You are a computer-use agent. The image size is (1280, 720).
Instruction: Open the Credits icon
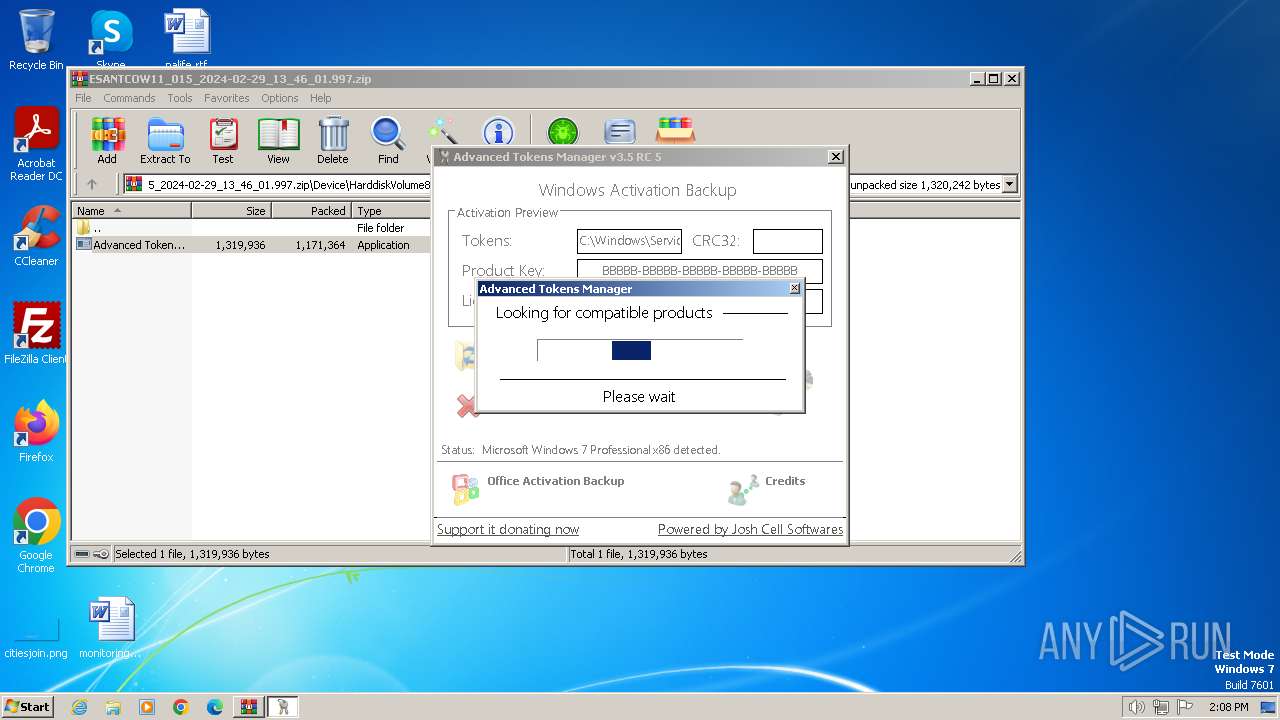tap(744, 489)
